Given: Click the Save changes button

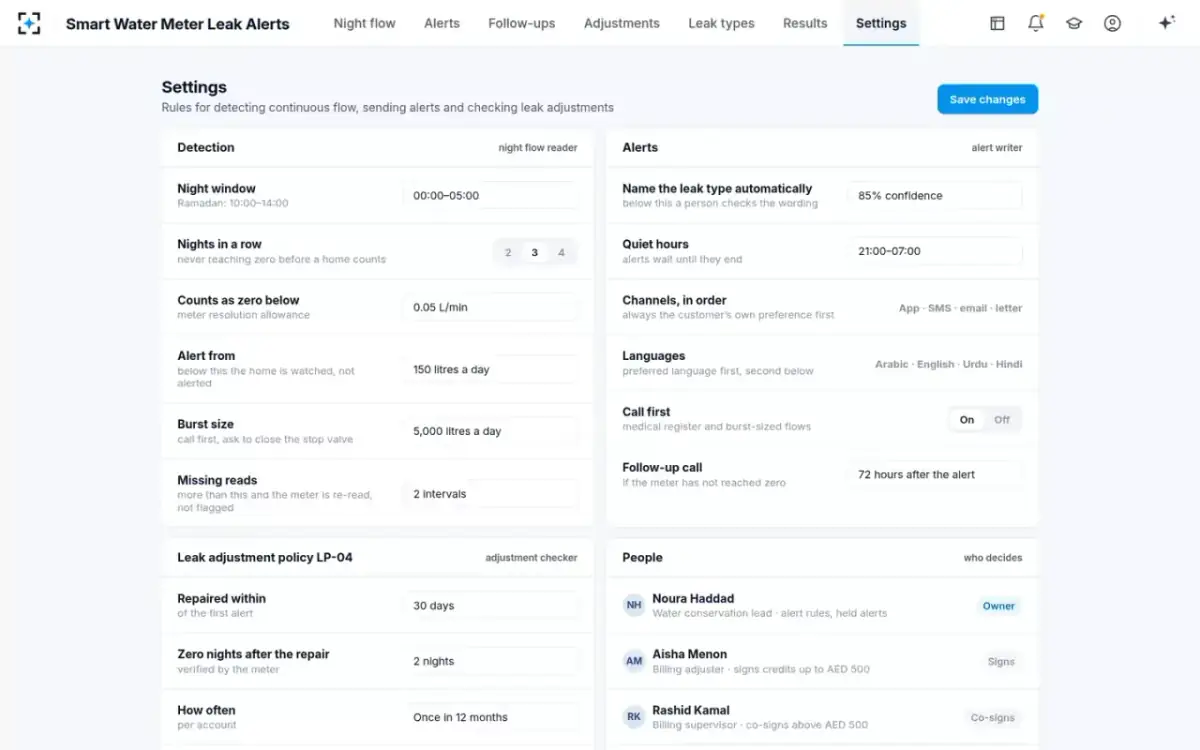Looking at the screenshot, I should (x=988, y=99).
